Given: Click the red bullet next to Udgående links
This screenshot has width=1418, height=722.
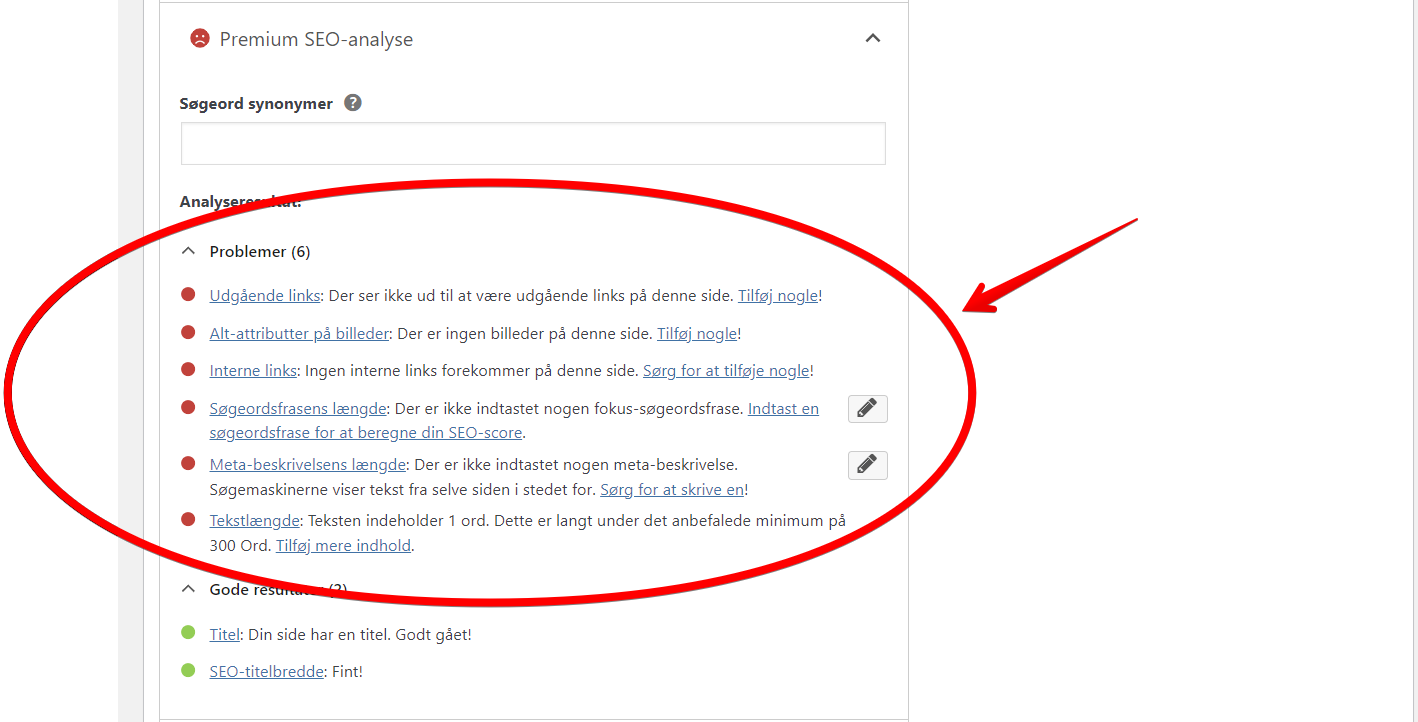Looking at the screenshot, I should 188,295.
